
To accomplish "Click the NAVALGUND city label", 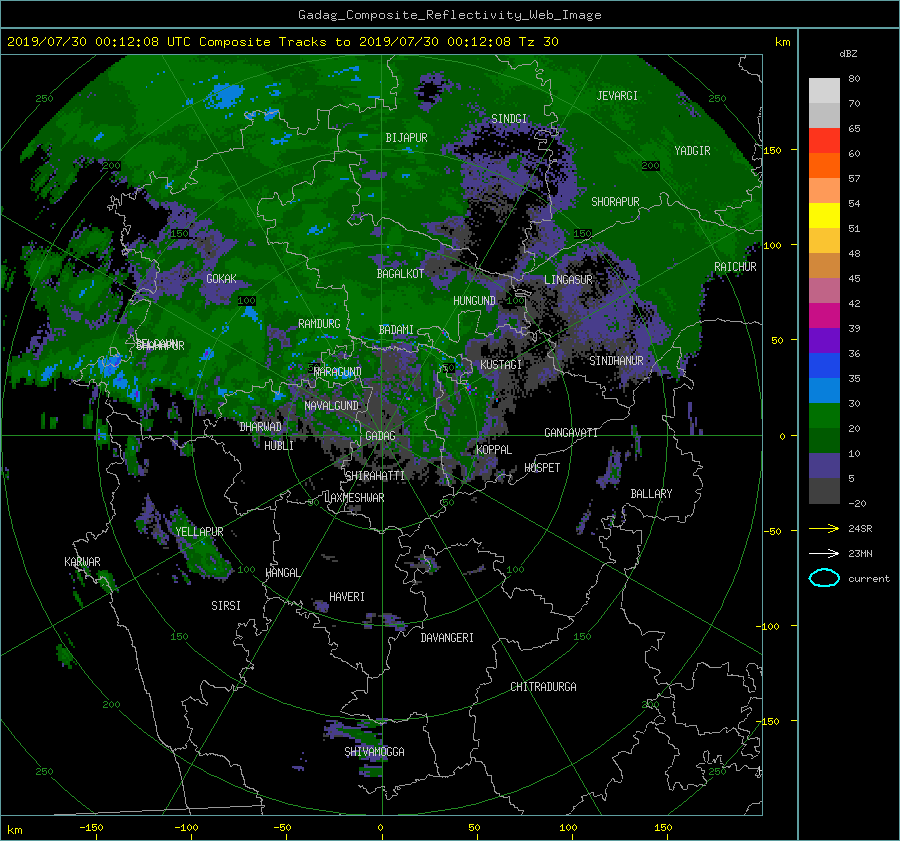I will pos(331,406).
